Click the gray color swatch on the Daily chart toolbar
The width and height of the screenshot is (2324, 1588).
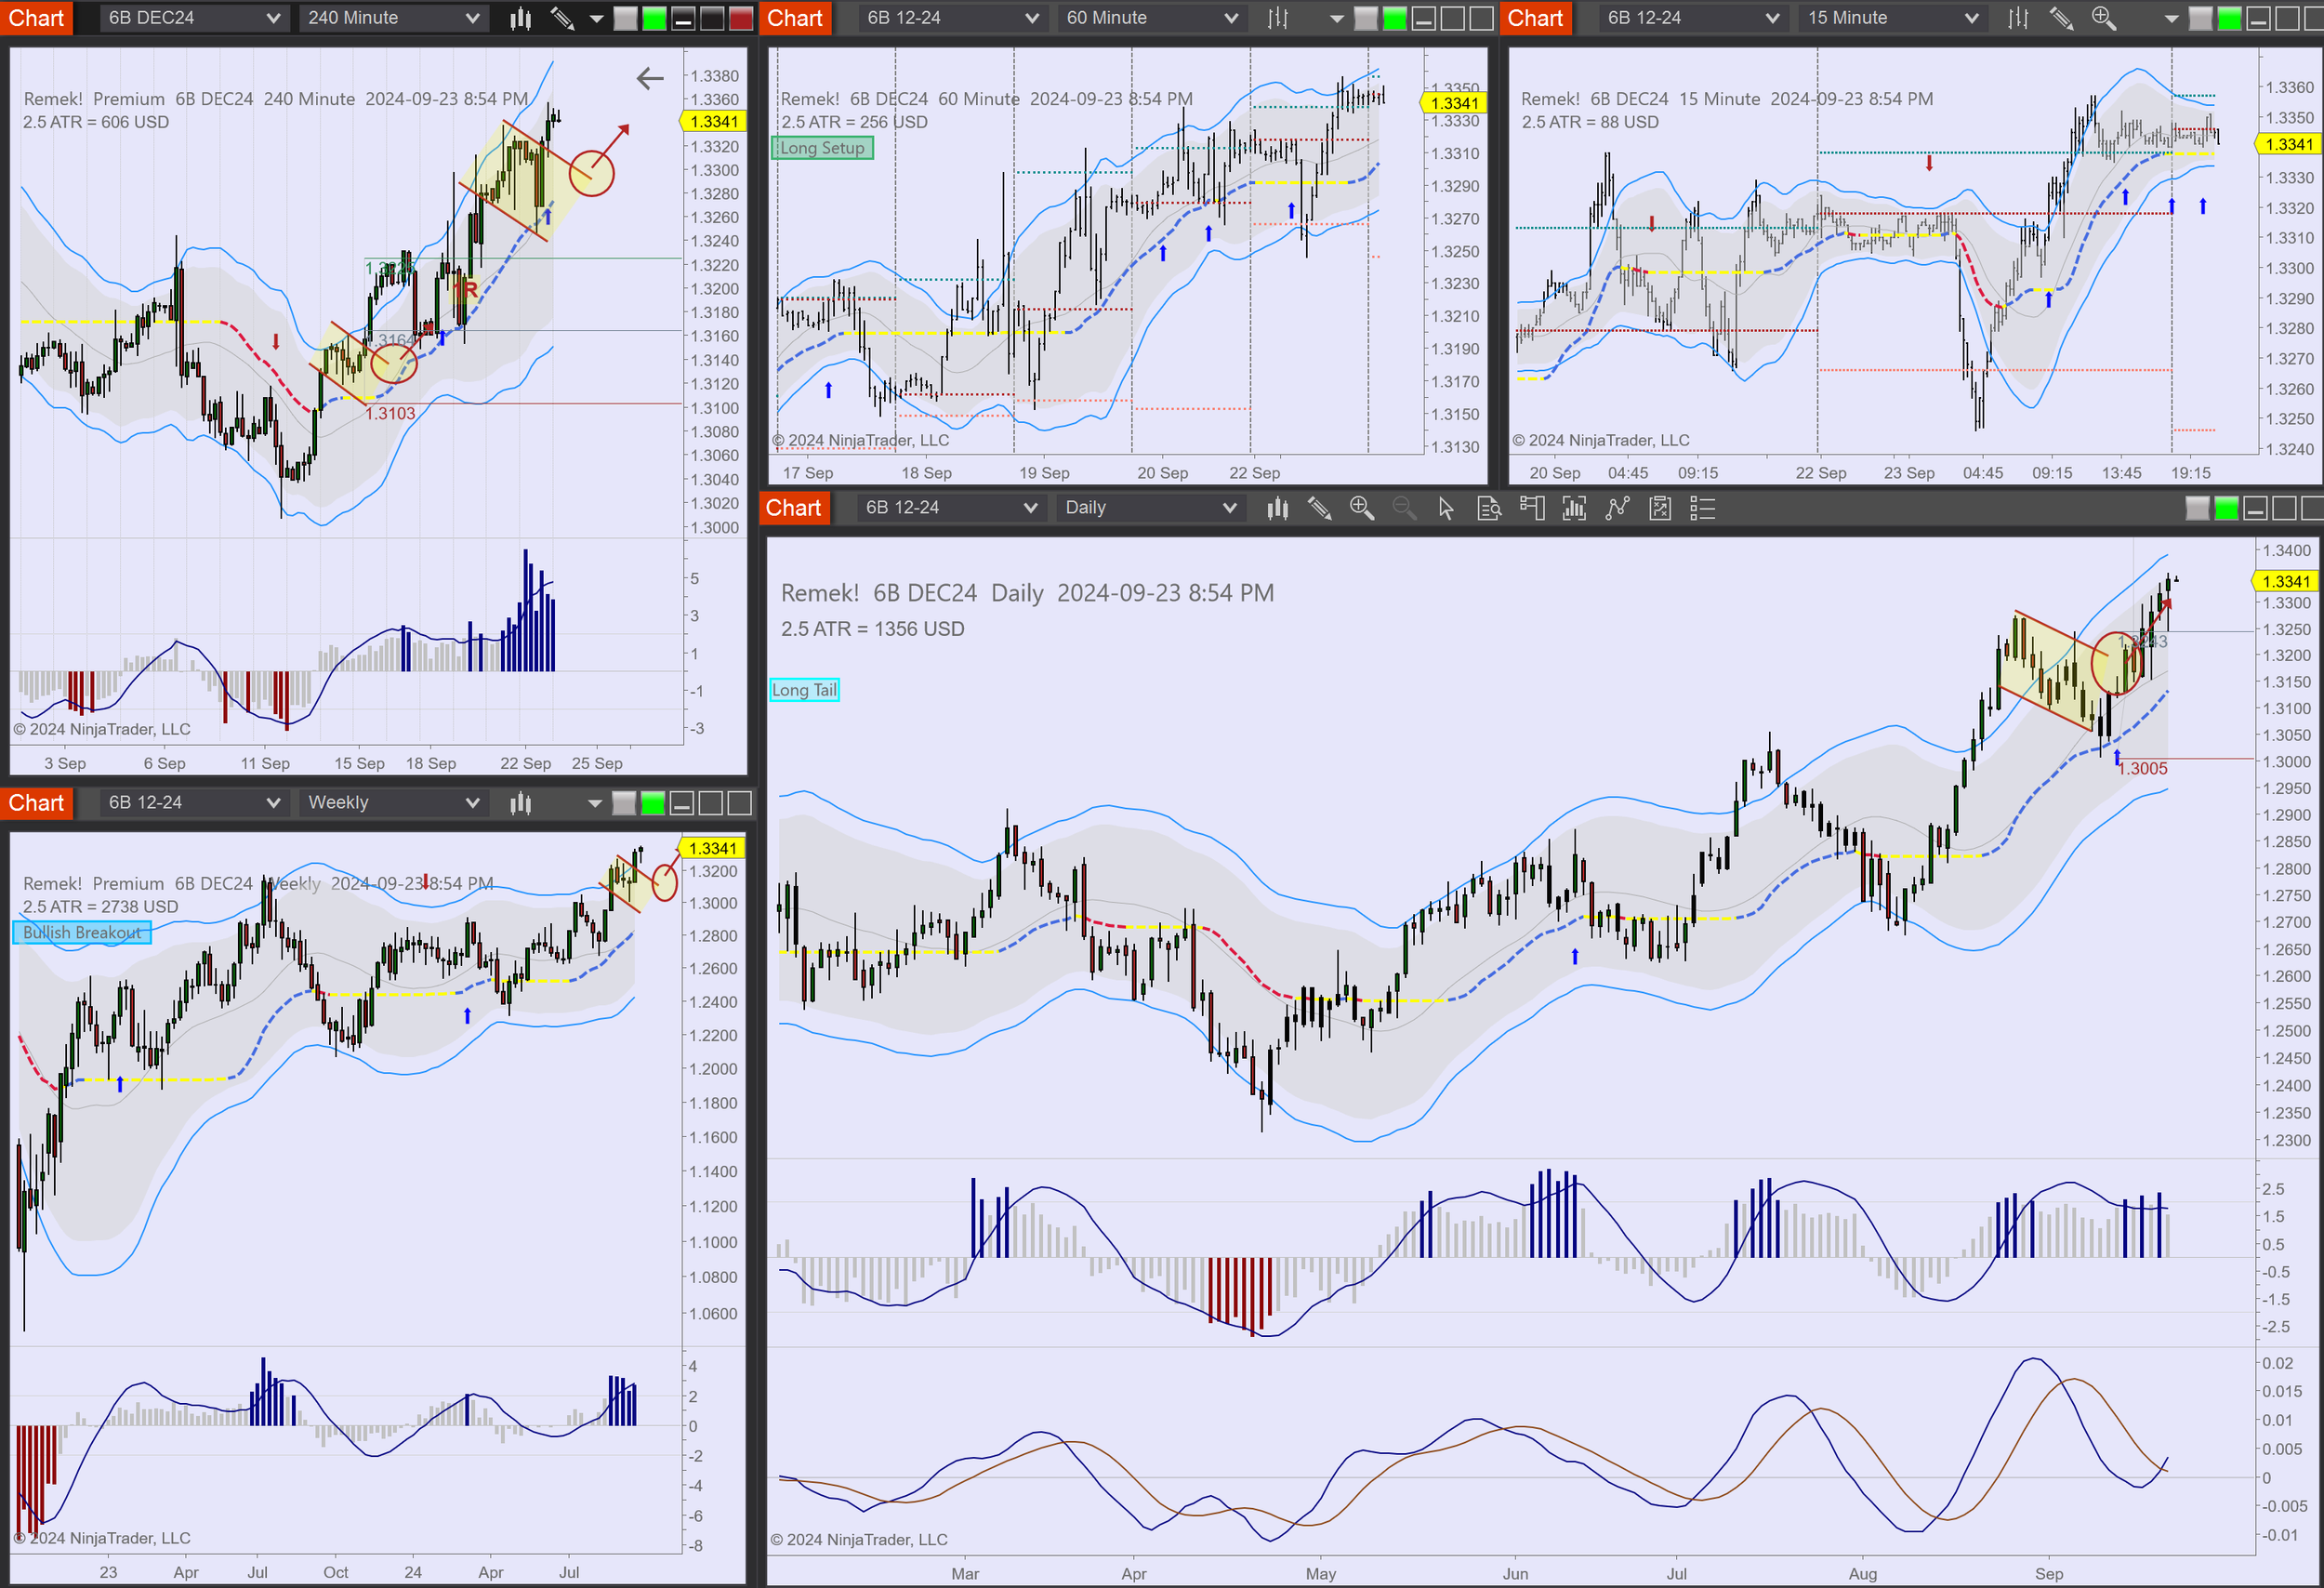point(2199,509)
